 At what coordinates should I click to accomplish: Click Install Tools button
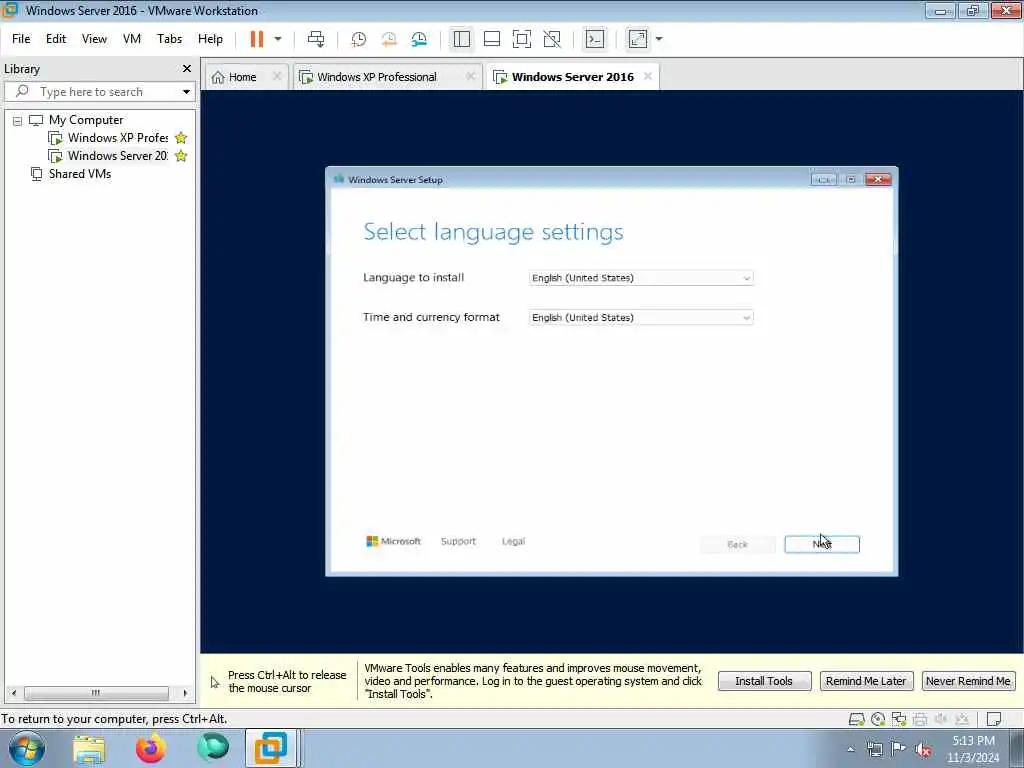click(x=764, y=681)
